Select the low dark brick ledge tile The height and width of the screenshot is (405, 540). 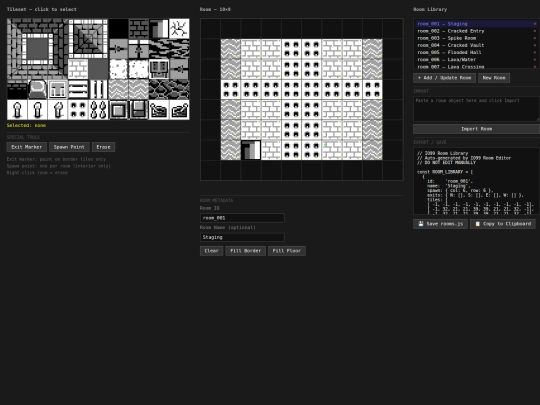coord(17,89)
